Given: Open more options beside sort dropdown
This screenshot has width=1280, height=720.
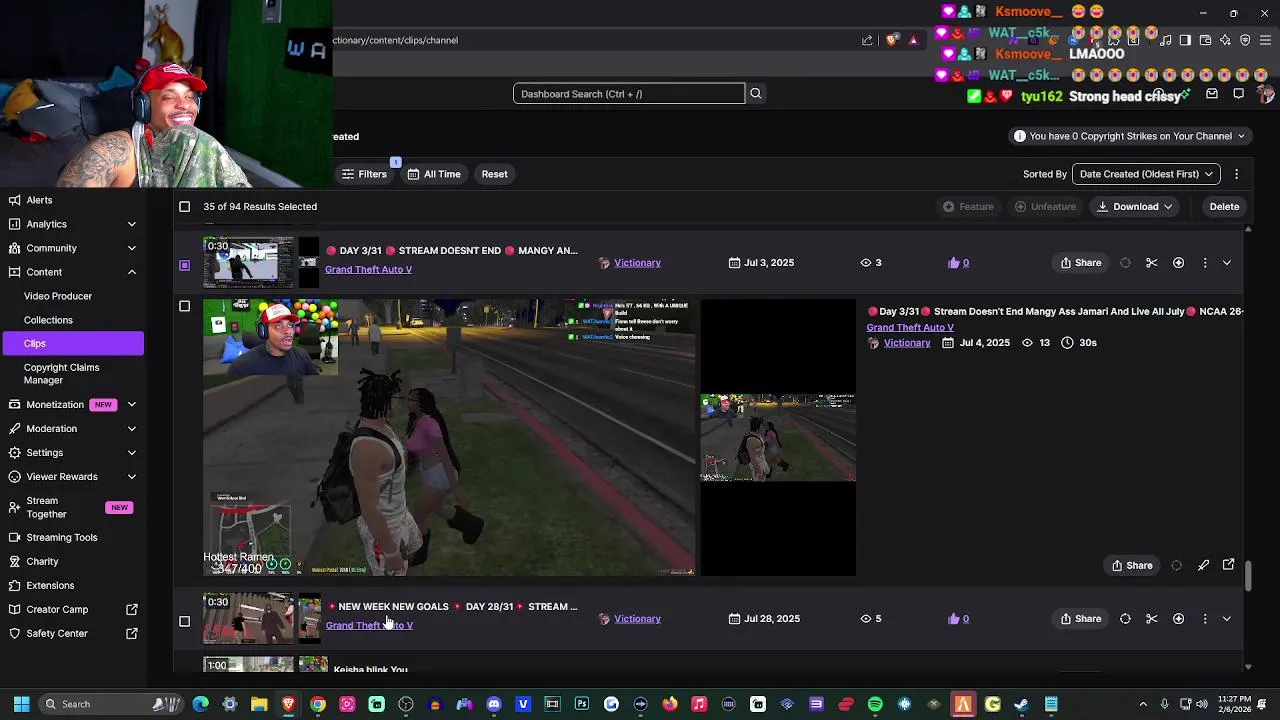Looking at the screenshot, I should (x=1236, y=174).
